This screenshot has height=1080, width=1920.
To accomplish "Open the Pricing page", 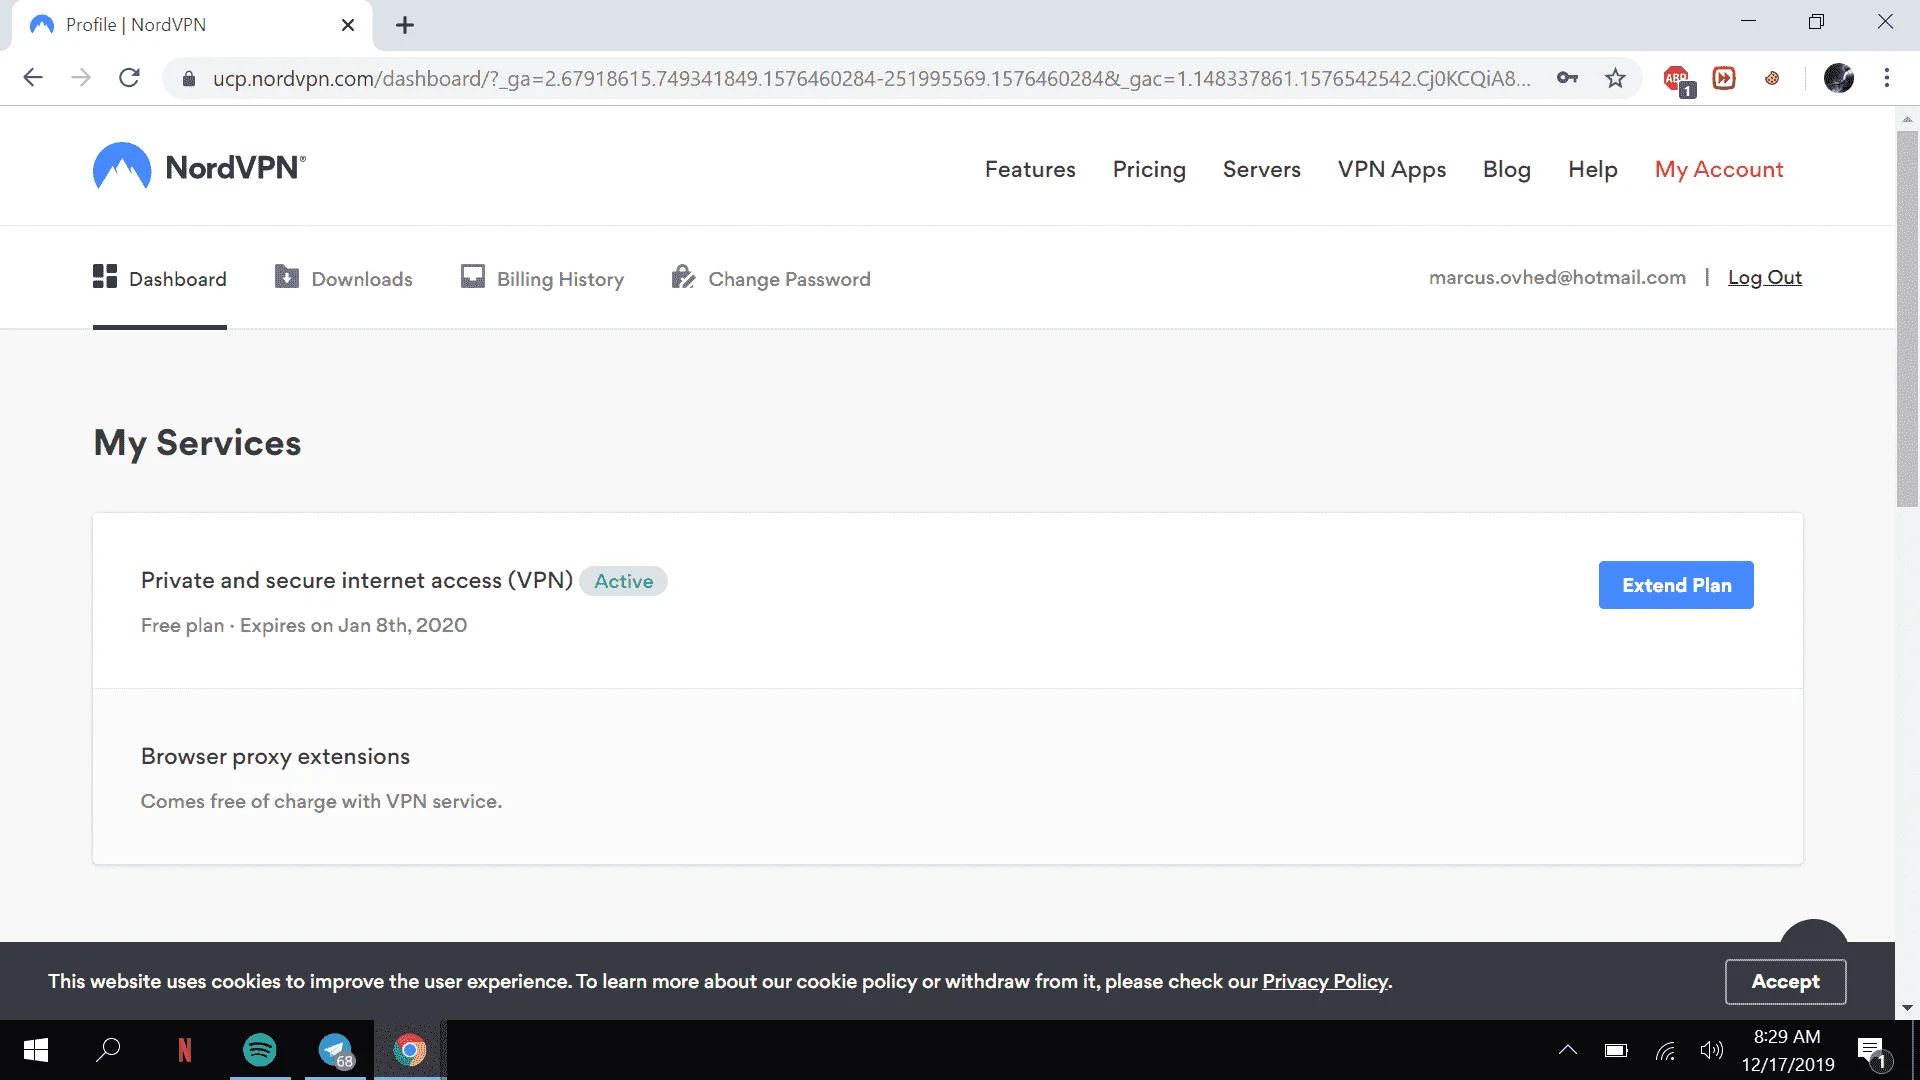I will click(1149, 169).
